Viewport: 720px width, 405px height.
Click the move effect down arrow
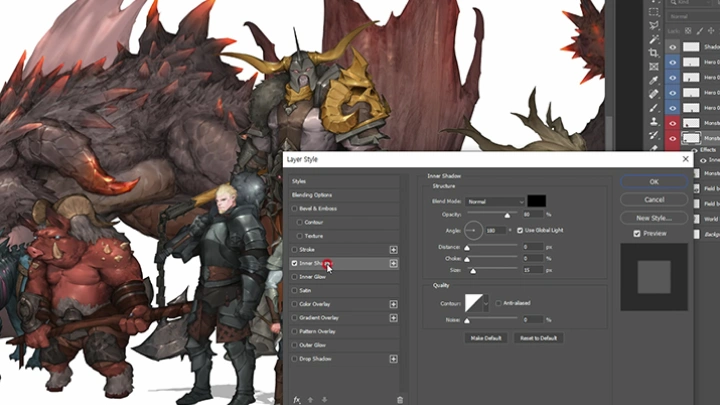click(324, 400)
